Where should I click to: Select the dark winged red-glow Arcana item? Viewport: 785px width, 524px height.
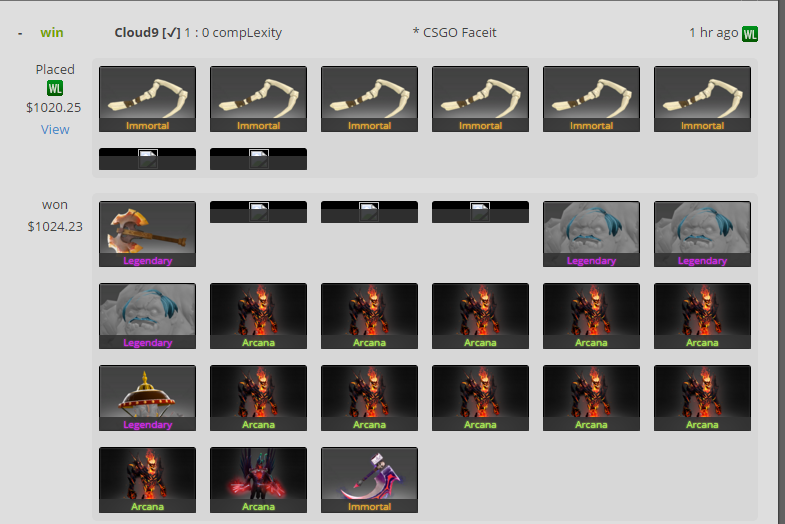(258, 480)
